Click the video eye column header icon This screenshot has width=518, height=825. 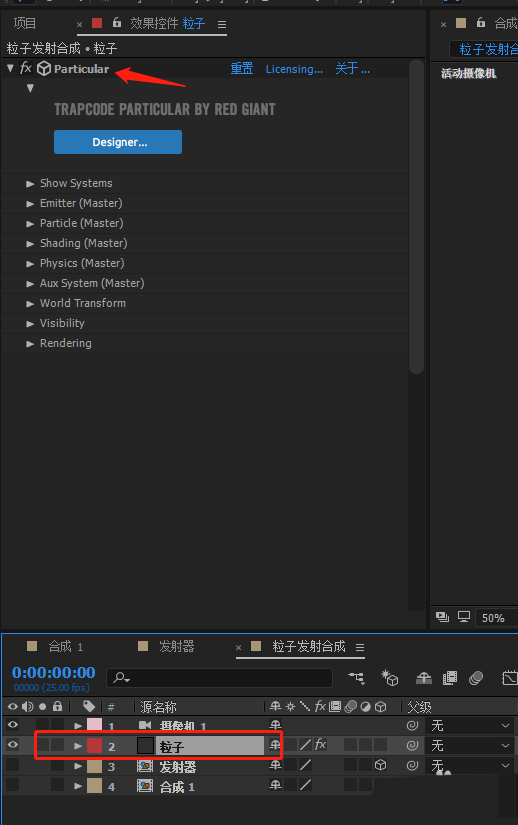coord(12,706)
